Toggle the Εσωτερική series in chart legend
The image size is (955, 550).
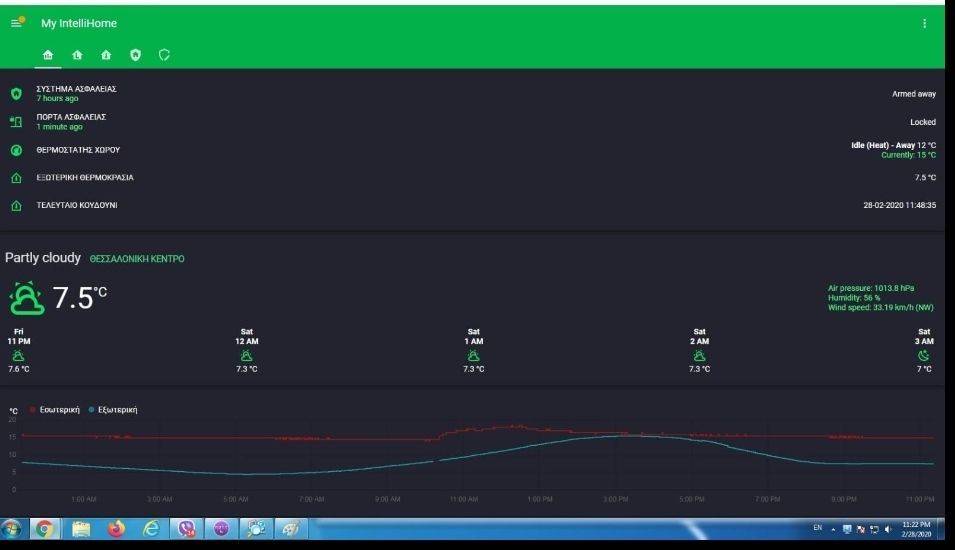click(x=56, y=410)
